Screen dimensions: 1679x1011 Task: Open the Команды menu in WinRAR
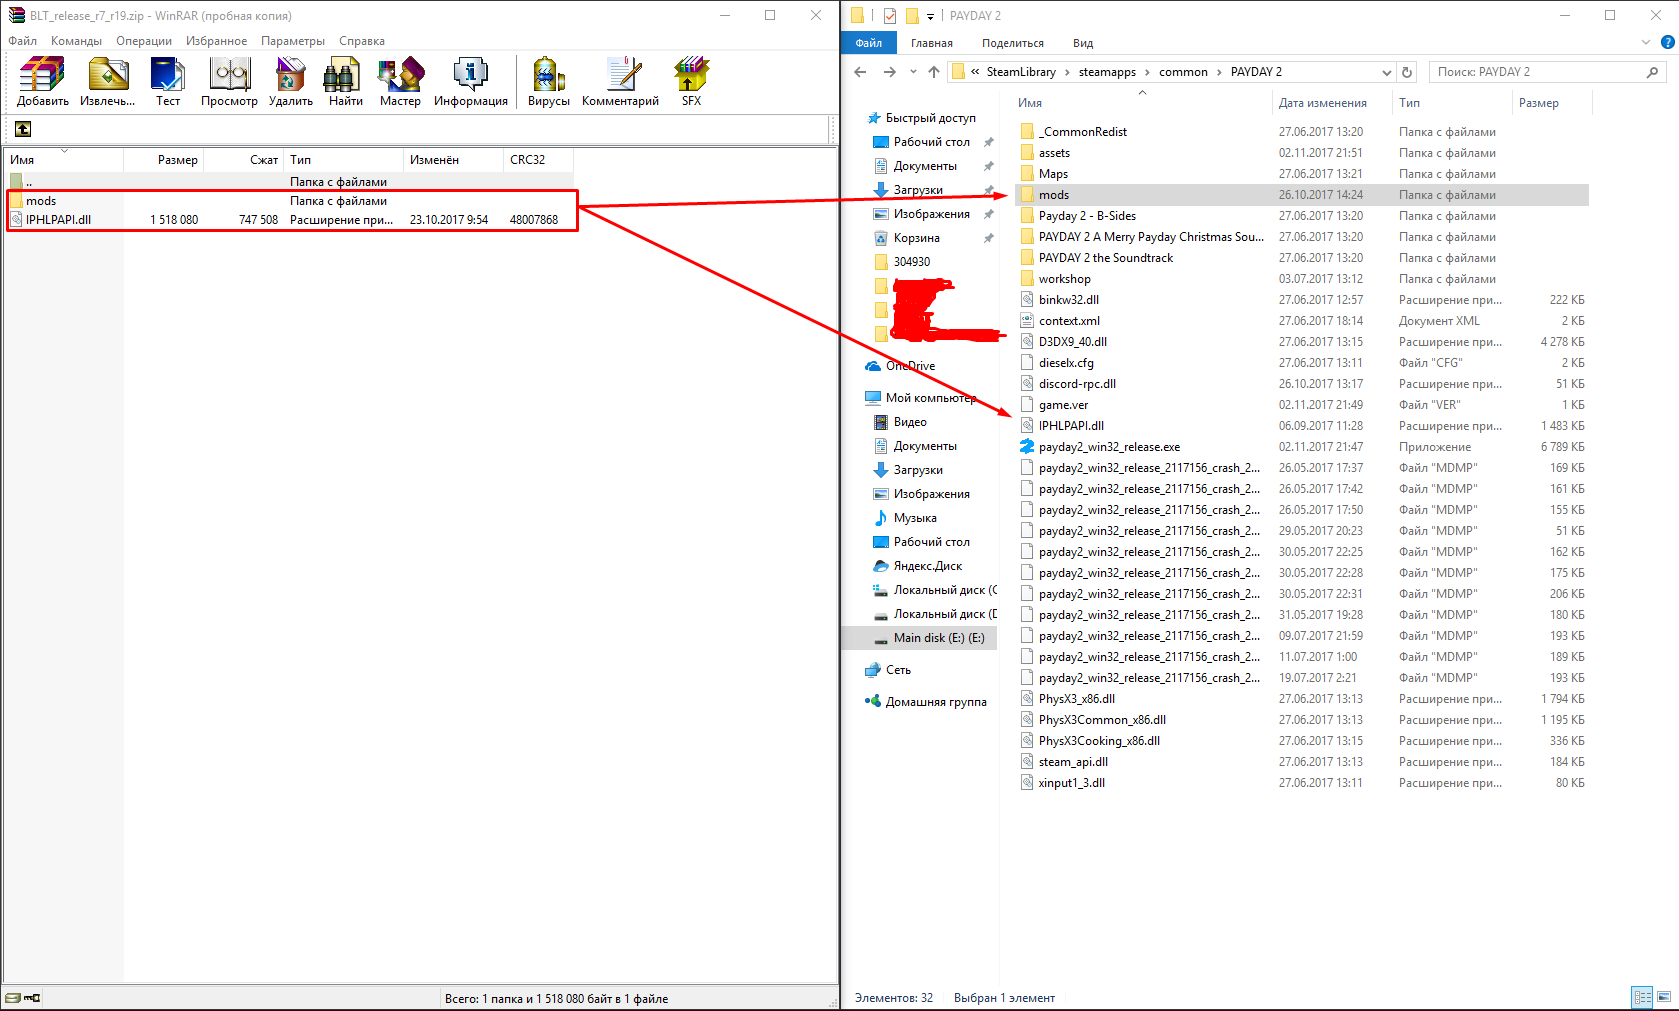coord(76,41)
